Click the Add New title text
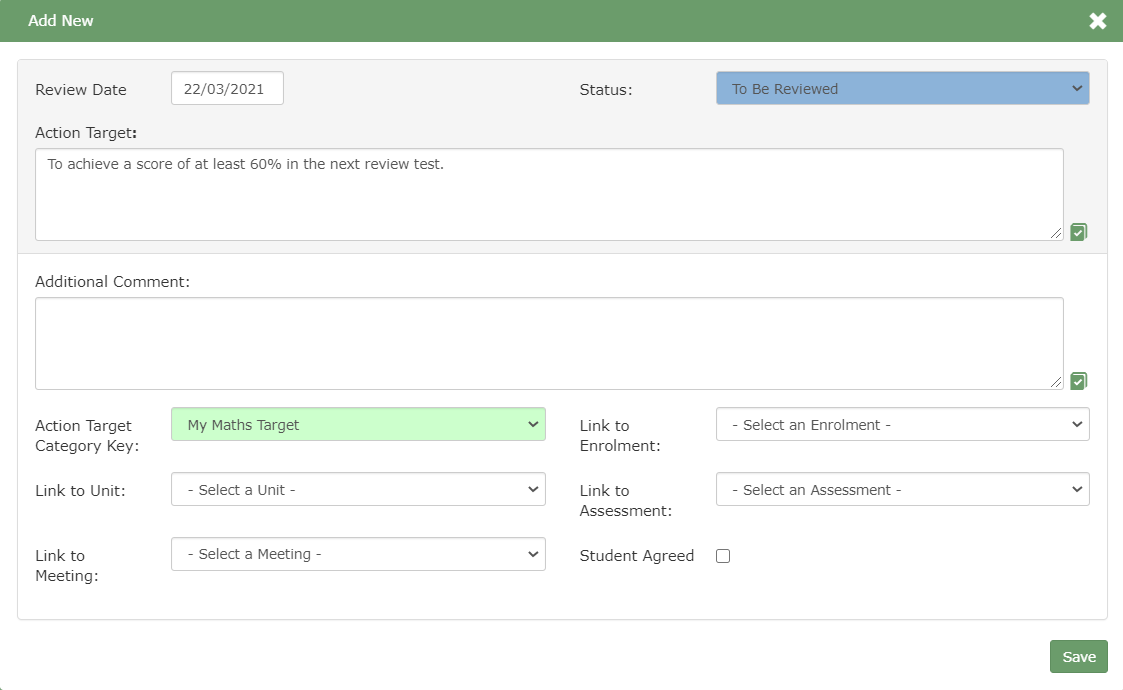The image size is (1123, 690). coord(61,21)
